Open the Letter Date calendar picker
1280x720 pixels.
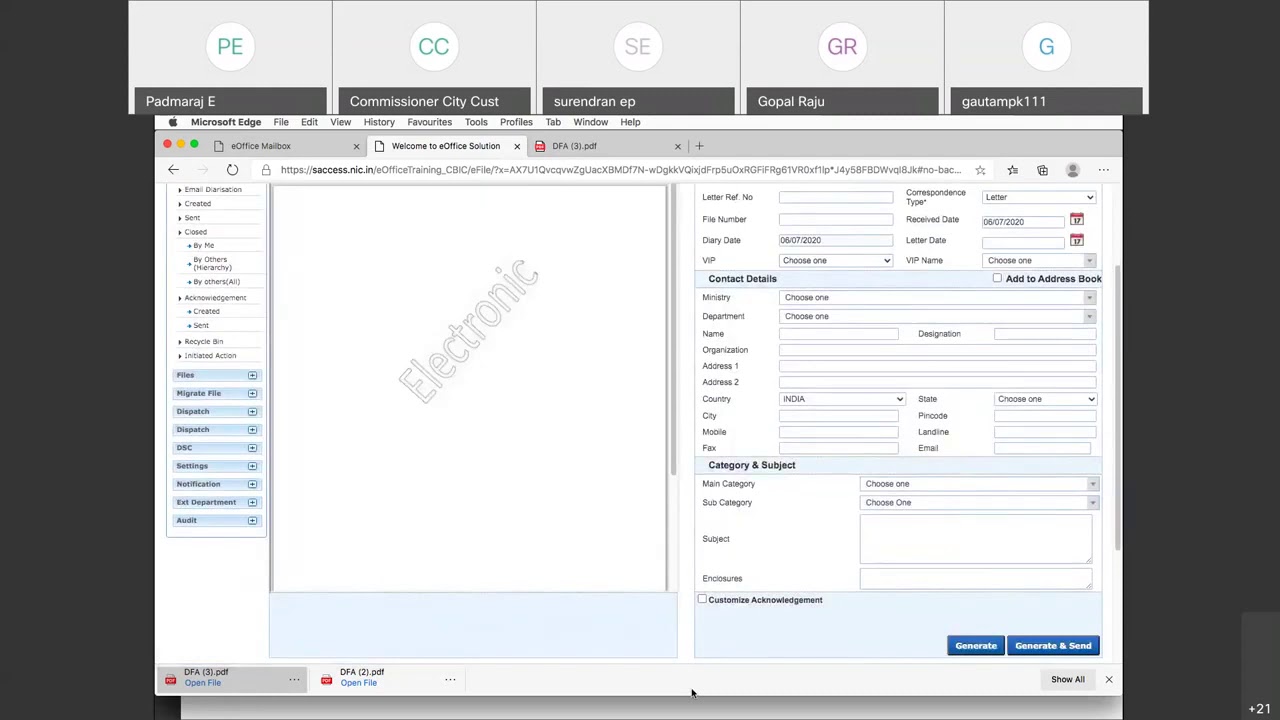click(1076, 240)
